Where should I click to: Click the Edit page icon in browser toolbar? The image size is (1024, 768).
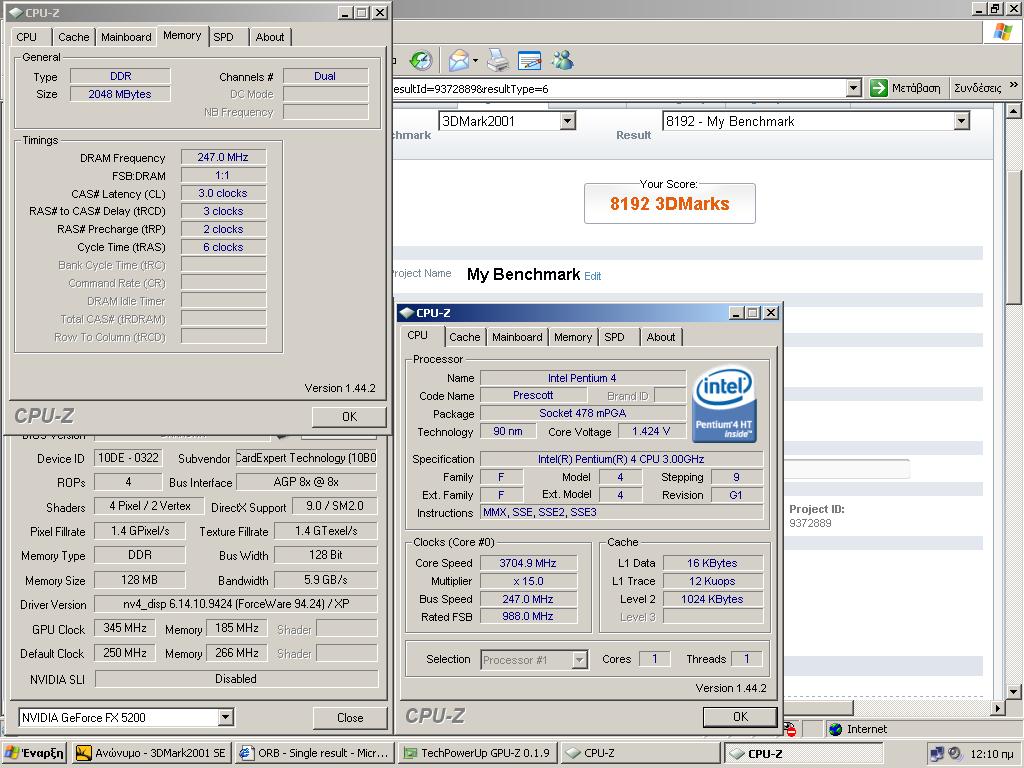pyautogui.click(x=530, y=61)
